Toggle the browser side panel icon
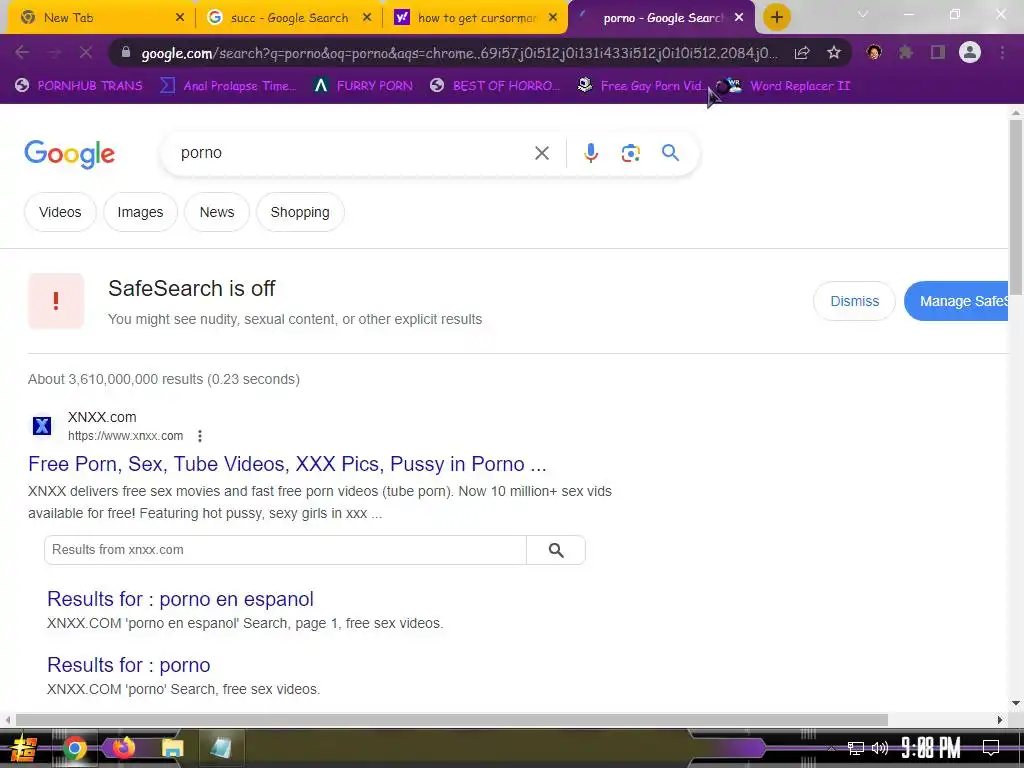 (938, 52)
